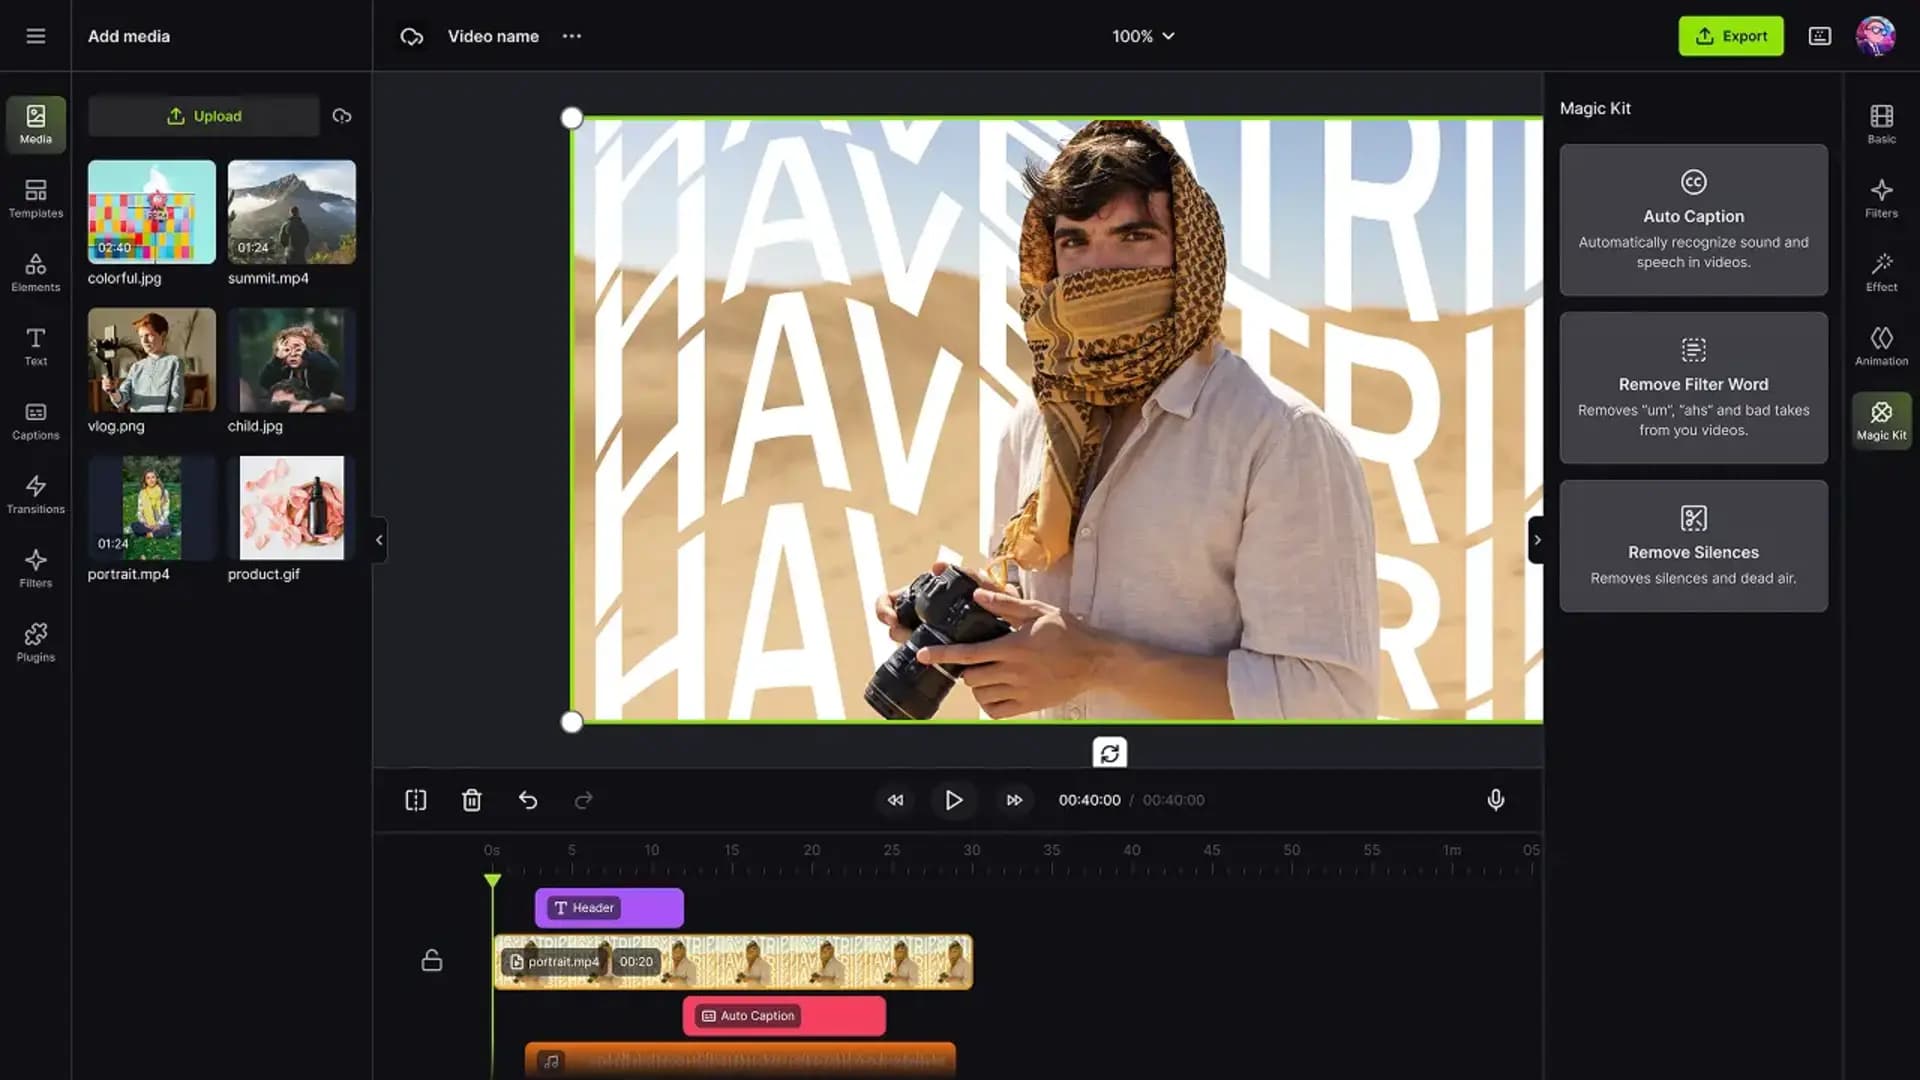1920x1080 pixels.
Task: Select the Media sidebar tab
Action: point(36,124)
